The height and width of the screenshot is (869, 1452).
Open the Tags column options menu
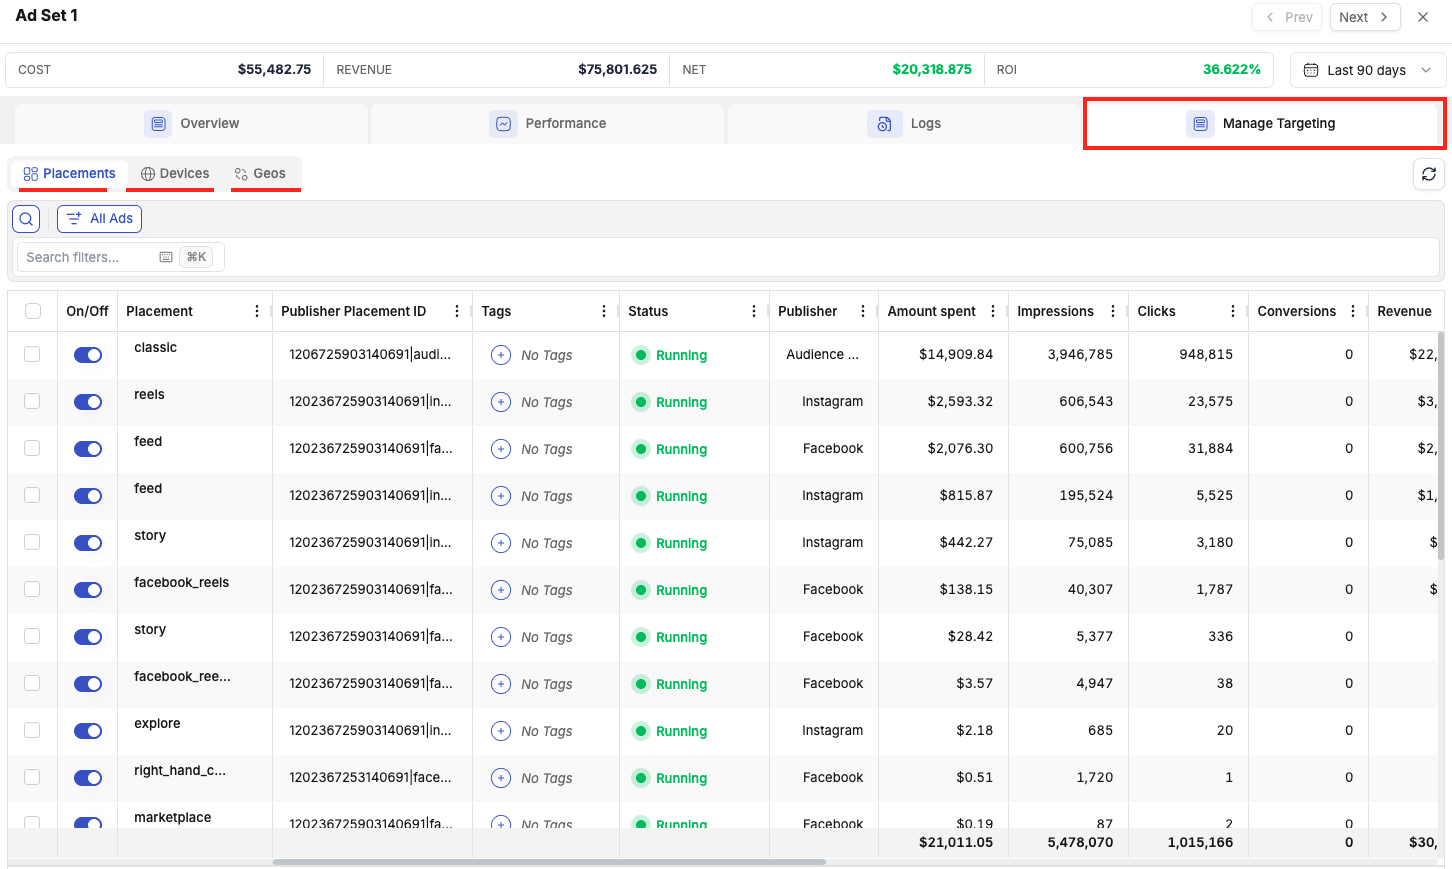point(604,311)
